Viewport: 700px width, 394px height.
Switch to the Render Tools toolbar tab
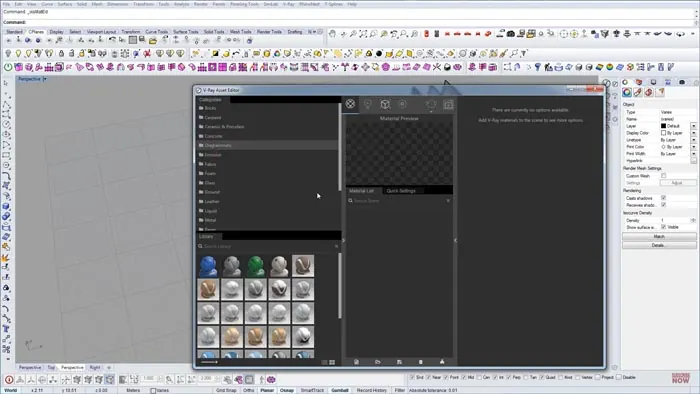tap(269, 32)
